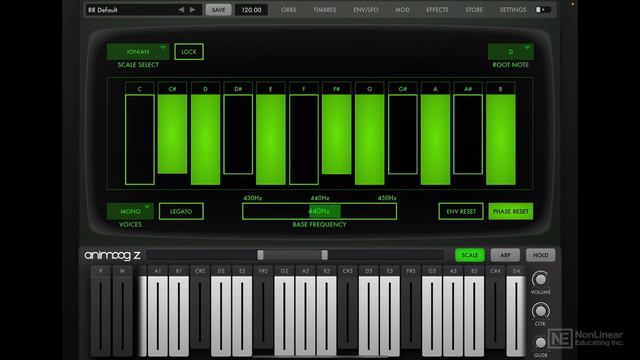The width and height of the screenshot is (640, 360).
Task: Play the E3 key
Action: pyautogui.click(x=390, y=315)
